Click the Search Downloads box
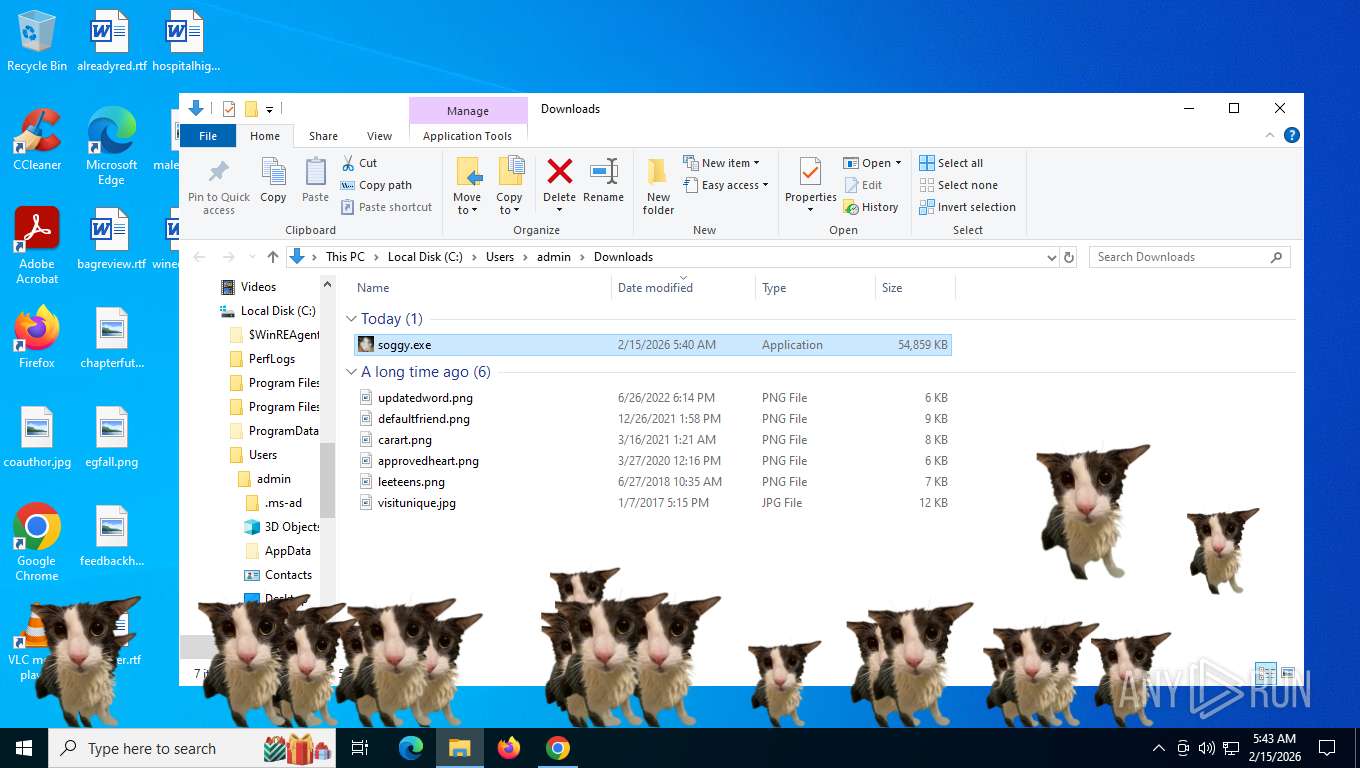This screenshot has height=768, width=1360. point(1189,257)
